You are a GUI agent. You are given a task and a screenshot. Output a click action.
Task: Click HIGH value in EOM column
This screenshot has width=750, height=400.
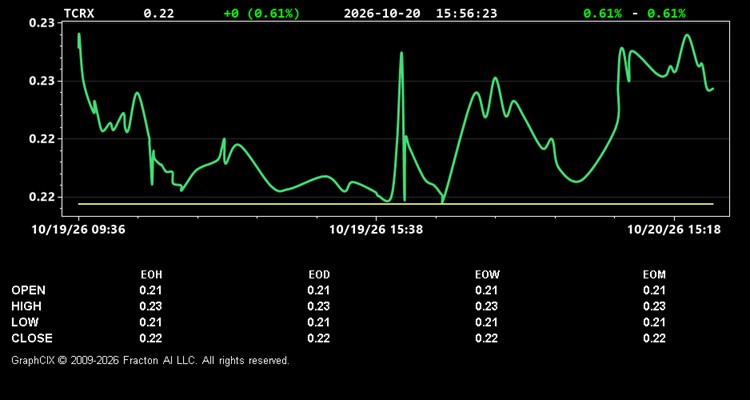(x=654, y=306)
